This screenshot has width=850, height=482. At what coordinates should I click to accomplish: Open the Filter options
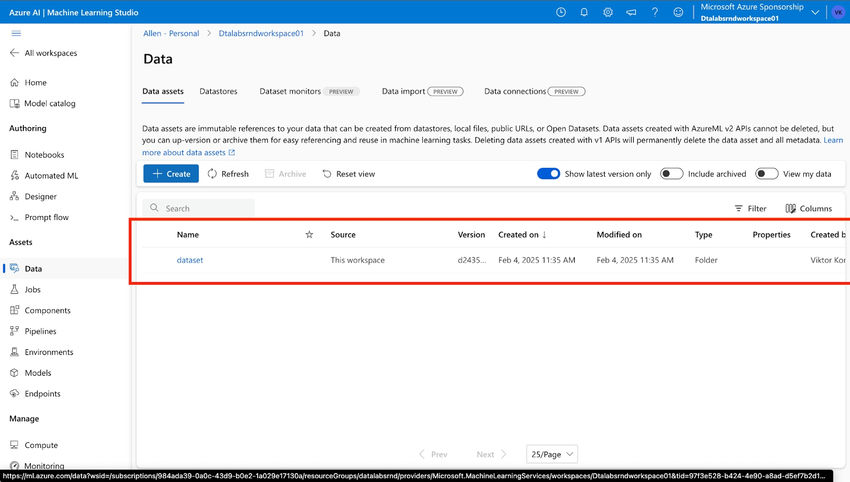click(750, 208)
